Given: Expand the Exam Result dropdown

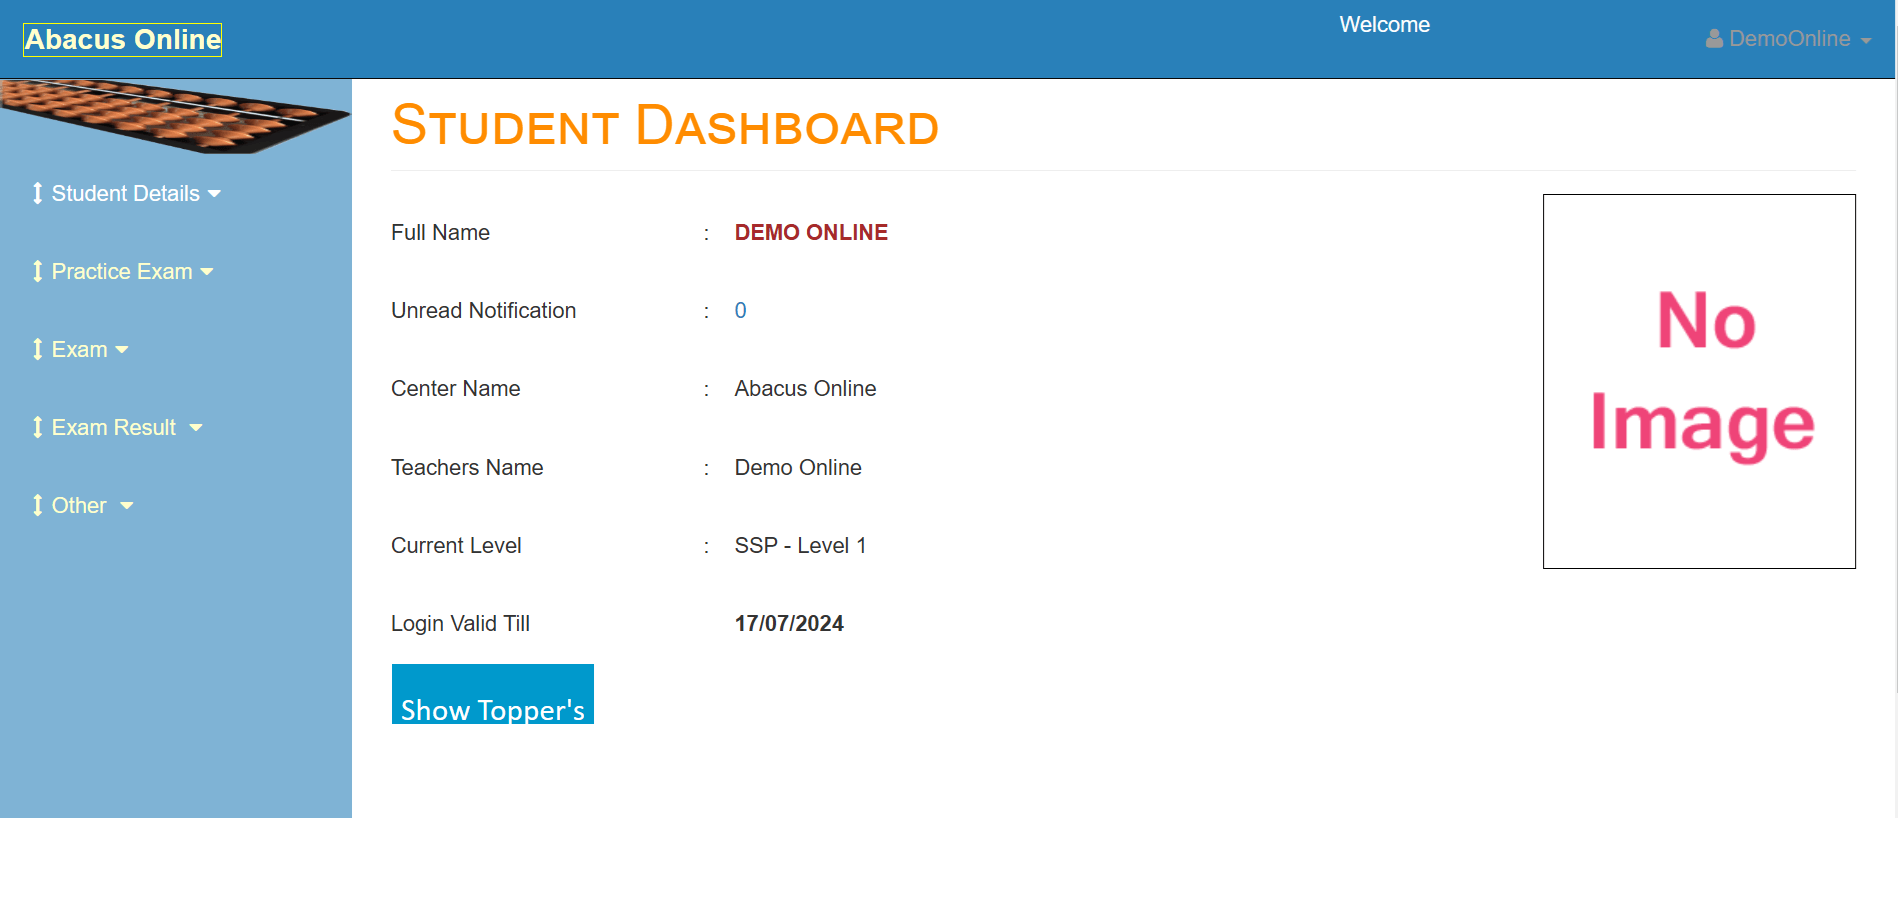Looking at the screenshot, I should (x=113, y=427).
